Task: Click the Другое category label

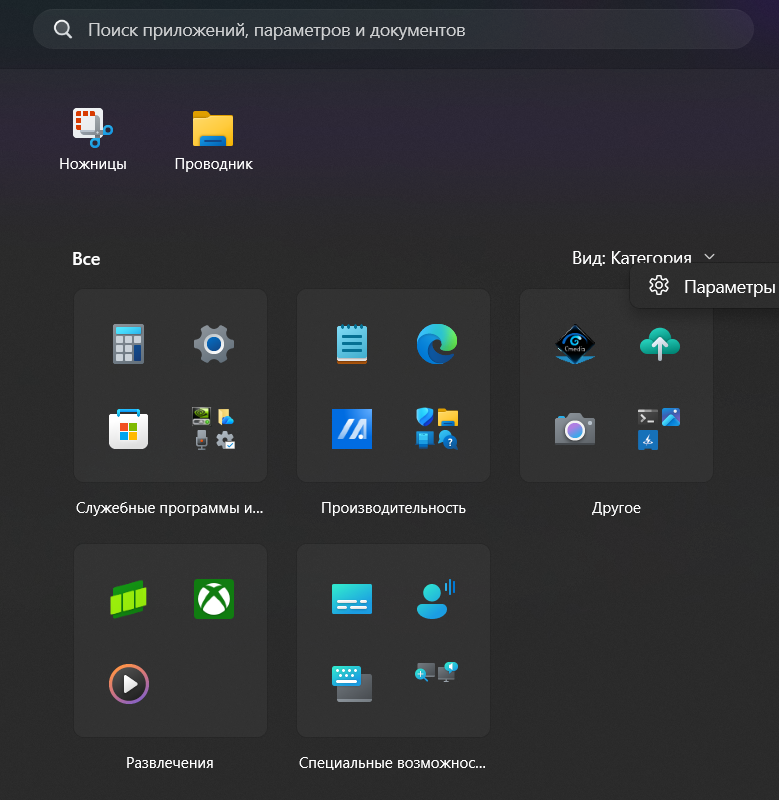Action: point(616,508)
